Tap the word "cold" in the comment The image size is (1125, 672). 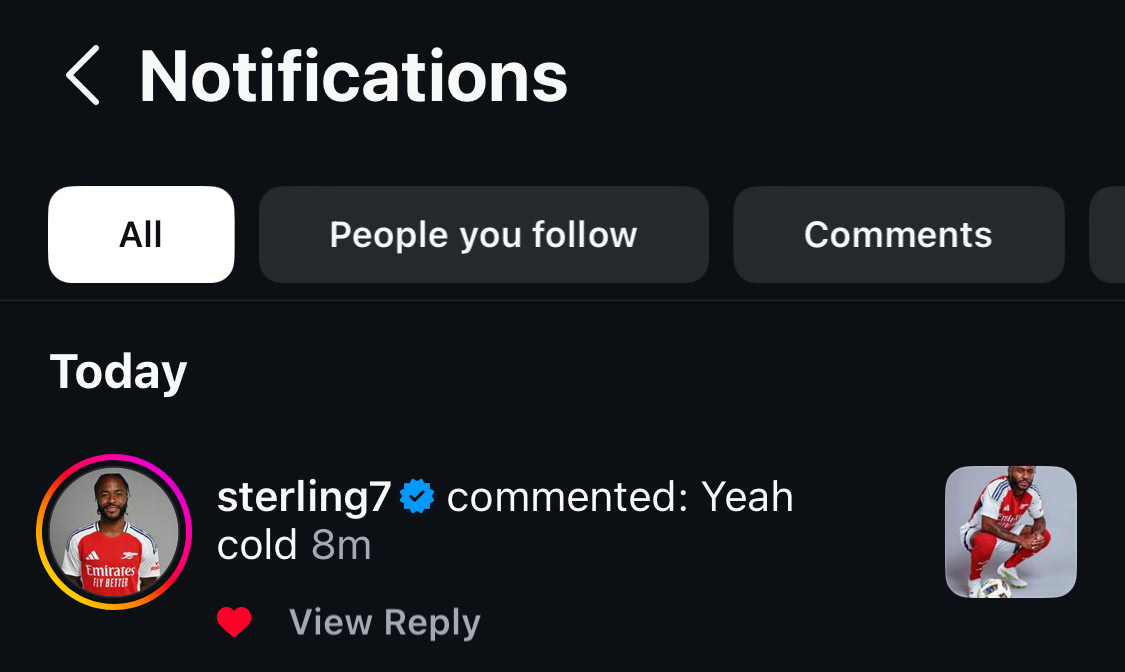point(257,545)
